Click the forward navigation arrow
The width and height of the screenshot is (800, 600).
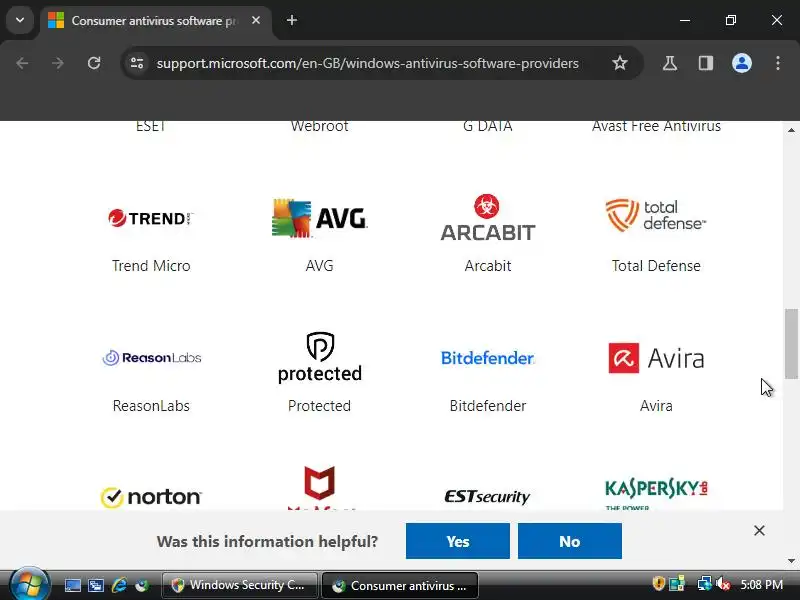(58, 63)
